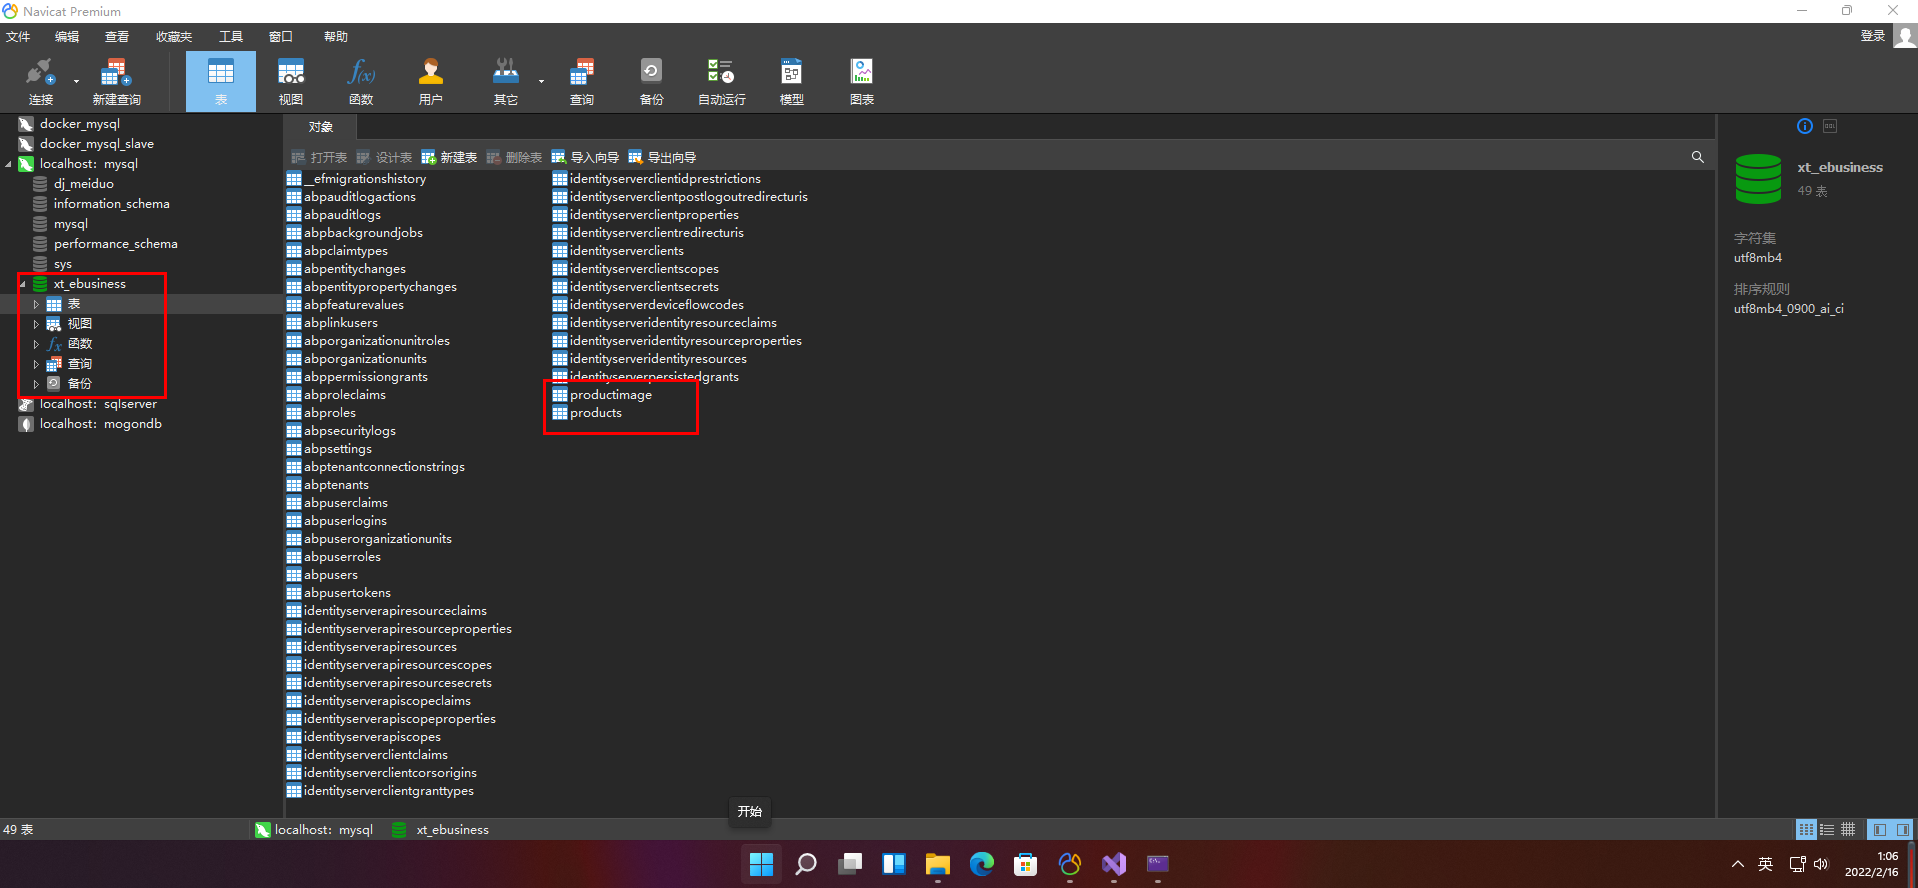Toggle right information pane visibility
The width and height of the screenshot is (1918, 888).
click(x=1902, y=829)
